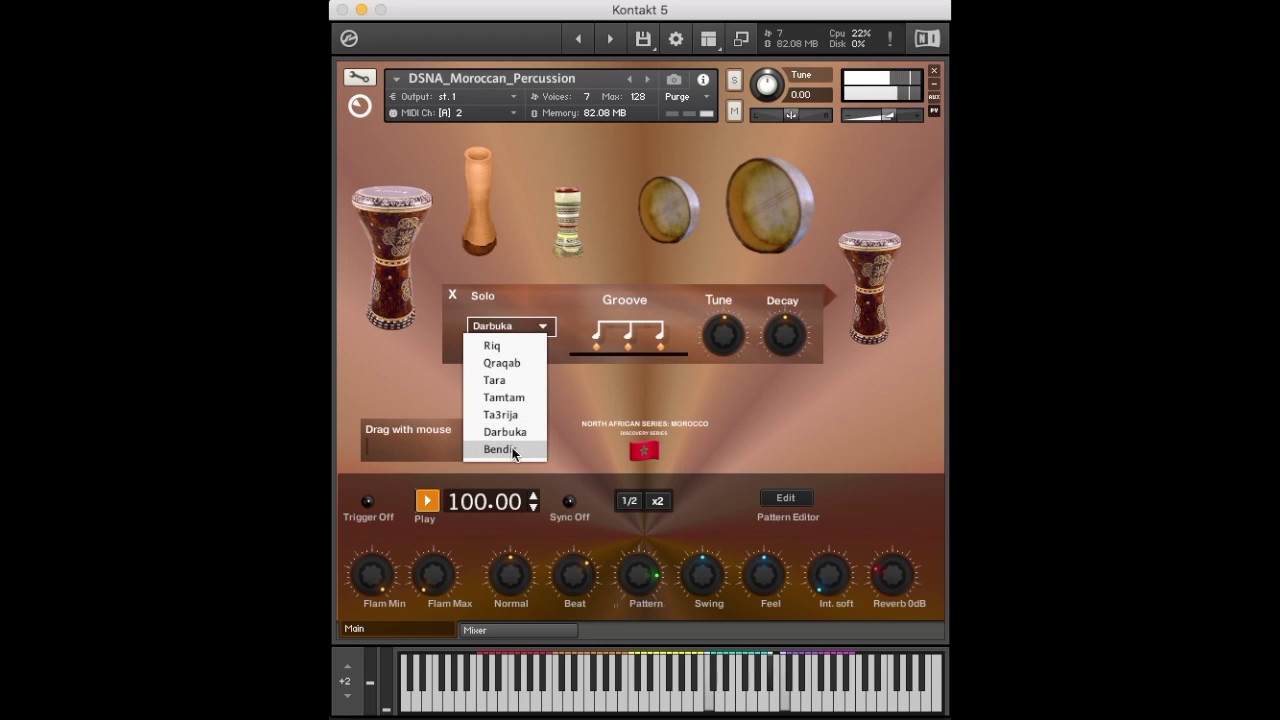The height and width of the screenshot is (720, 1280).
Task: Click the Swing knob
Action: pos(702,574)
